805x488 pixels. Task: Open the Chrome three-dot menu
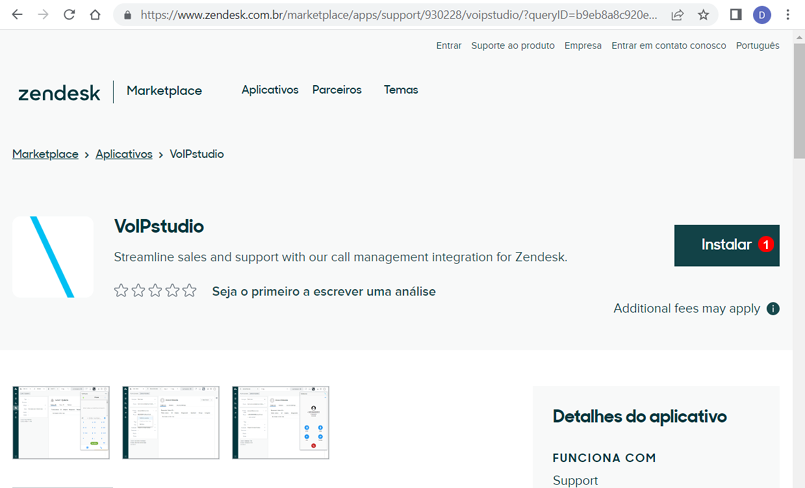point(788,15)
